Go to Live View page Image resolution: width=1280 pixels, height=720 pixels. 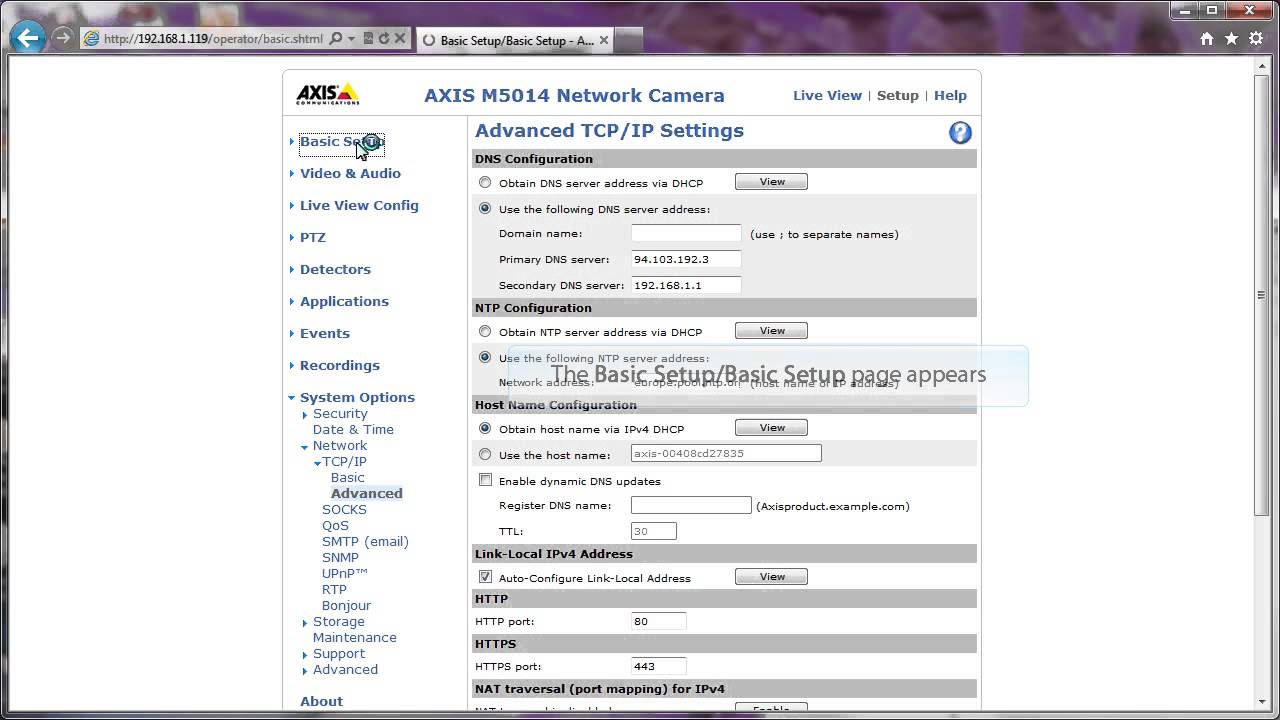(x=827, y=95)
